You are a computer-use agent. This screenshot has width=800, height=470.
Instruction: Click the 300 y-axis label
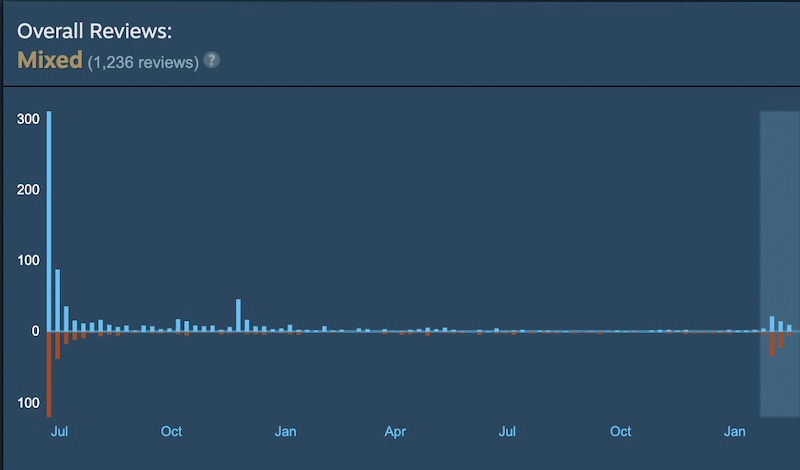click(28, 119)
